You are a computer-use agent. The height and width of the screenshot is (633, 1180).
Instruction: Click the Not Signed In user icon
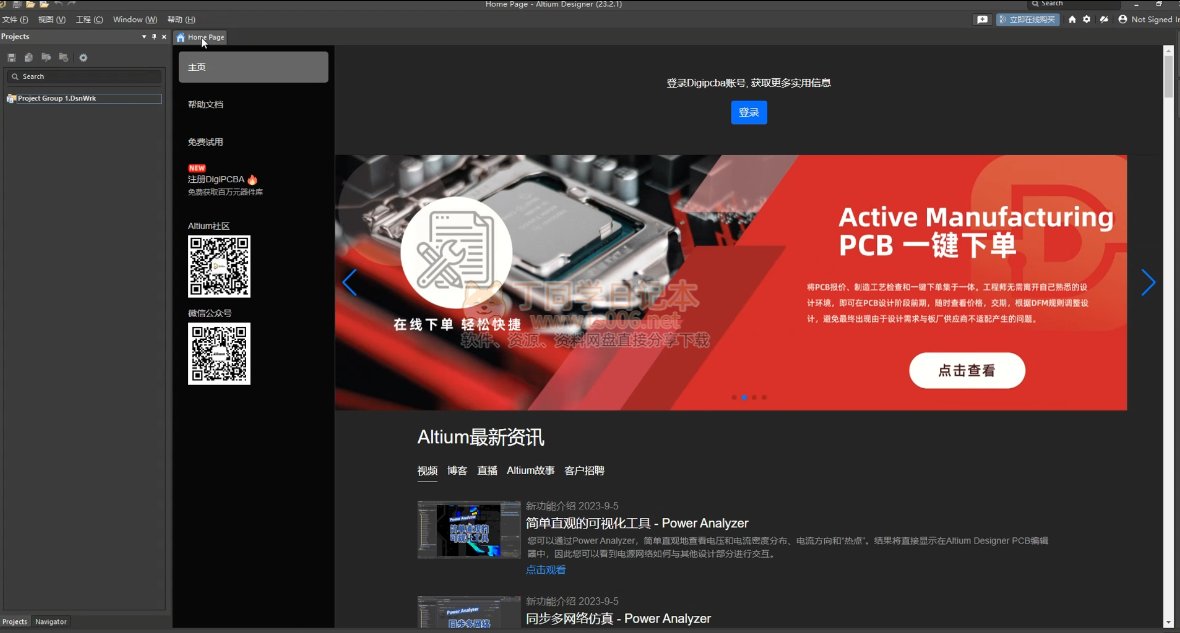click(x=1123, y=19)
